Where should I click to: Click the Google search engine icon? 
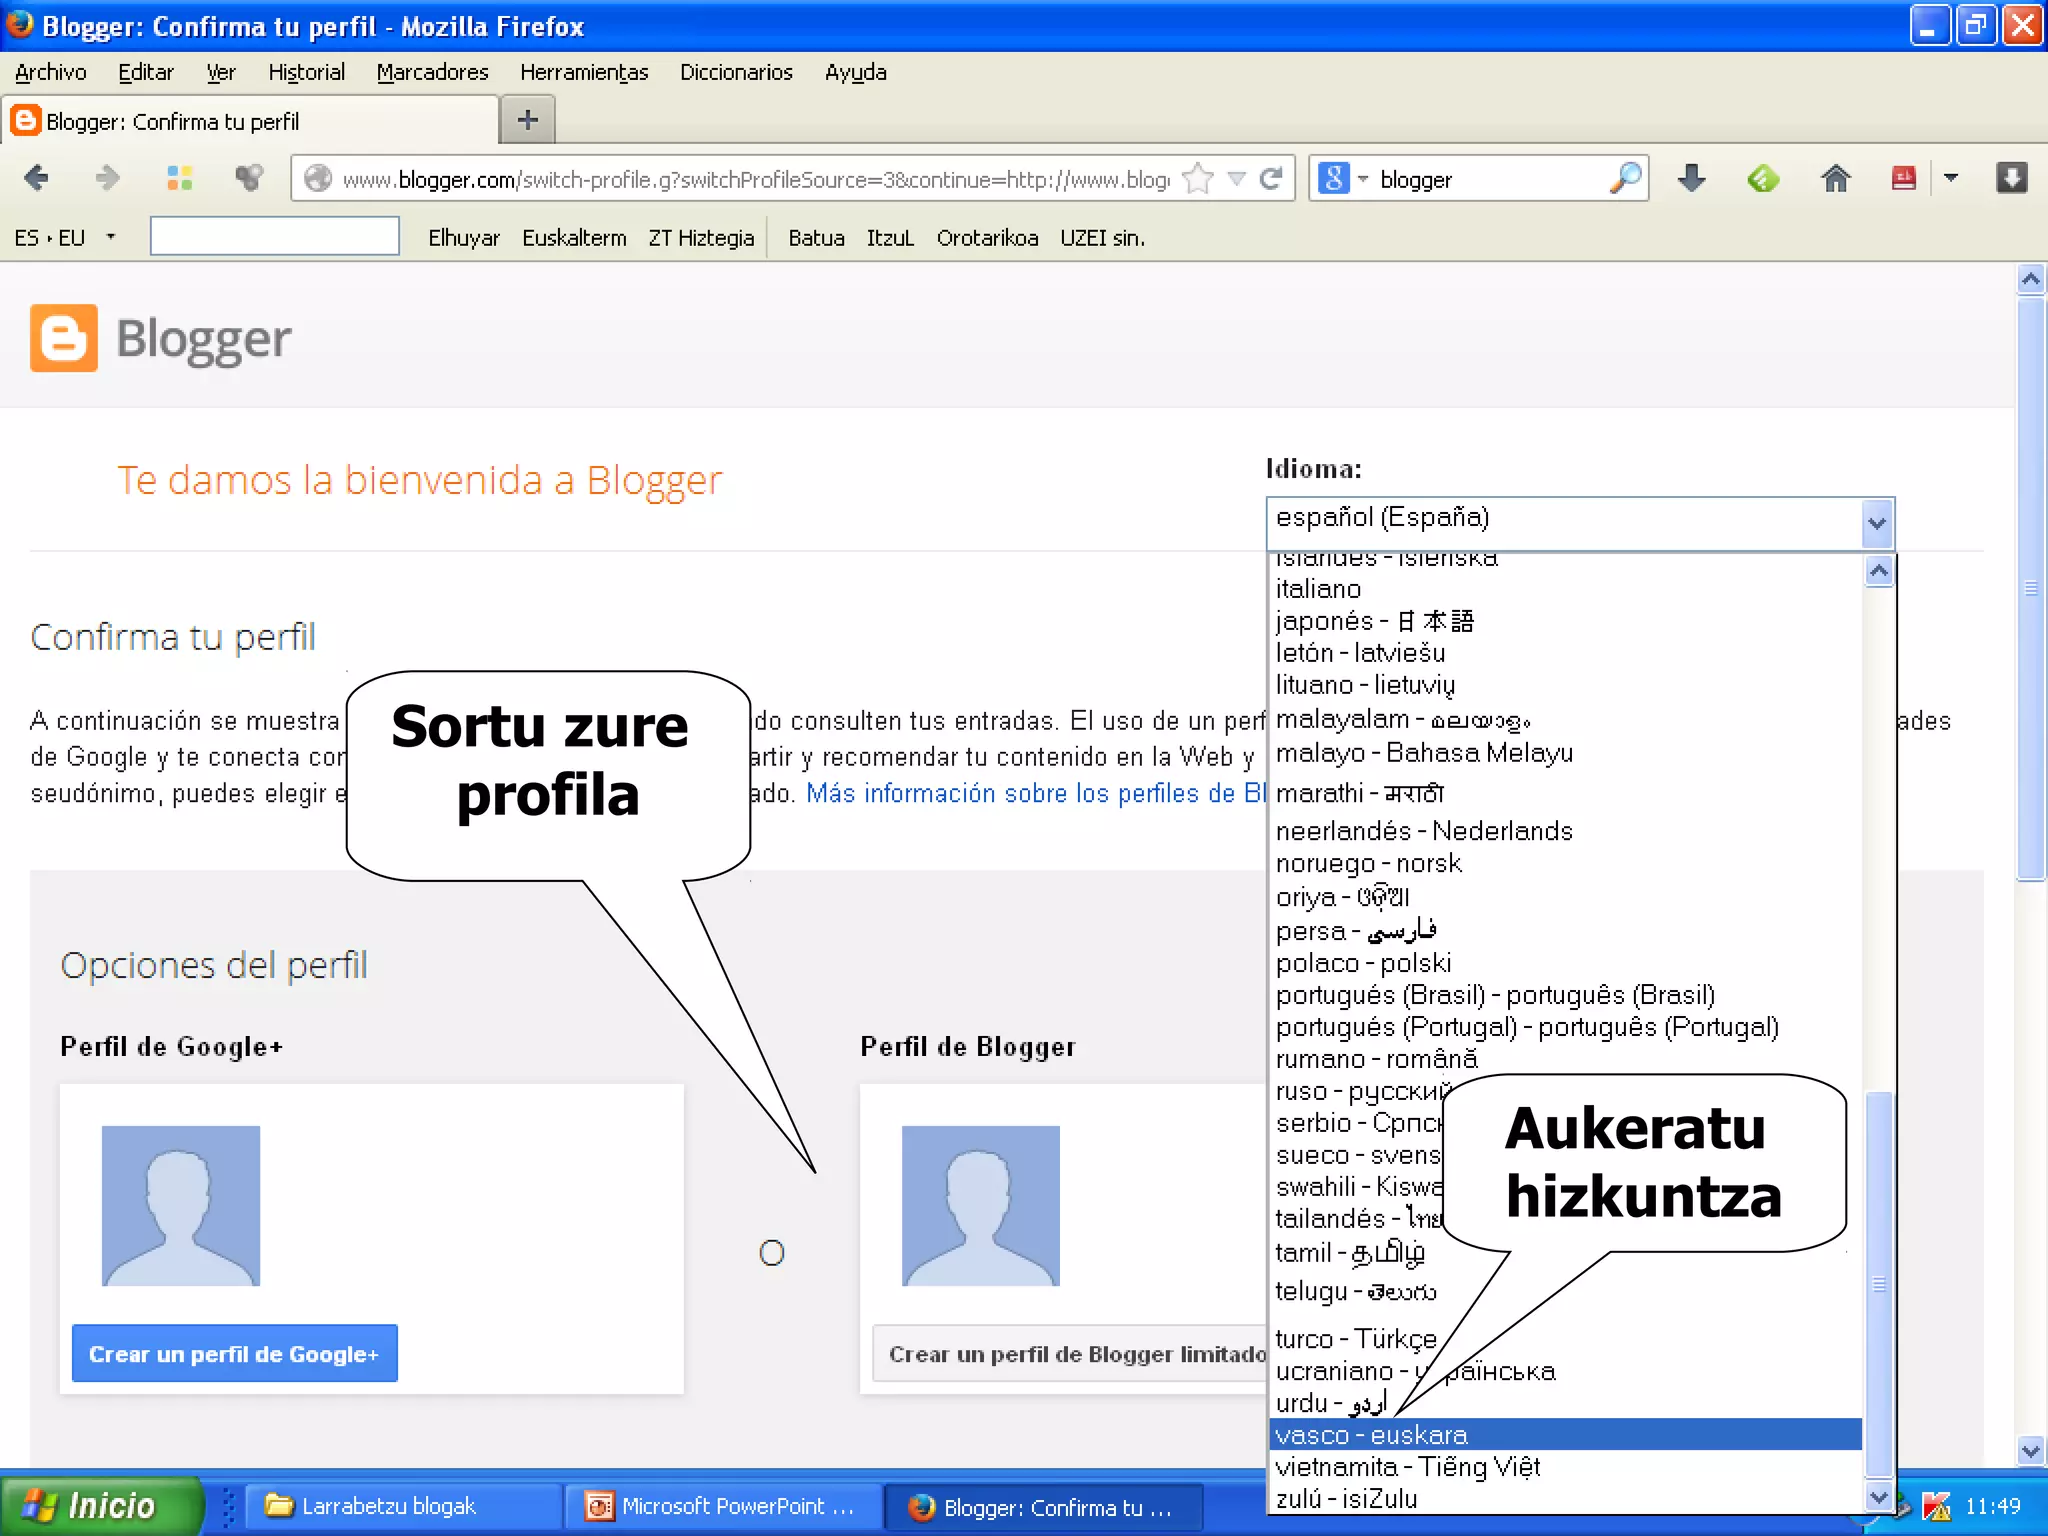click(x=1334, y=179)
